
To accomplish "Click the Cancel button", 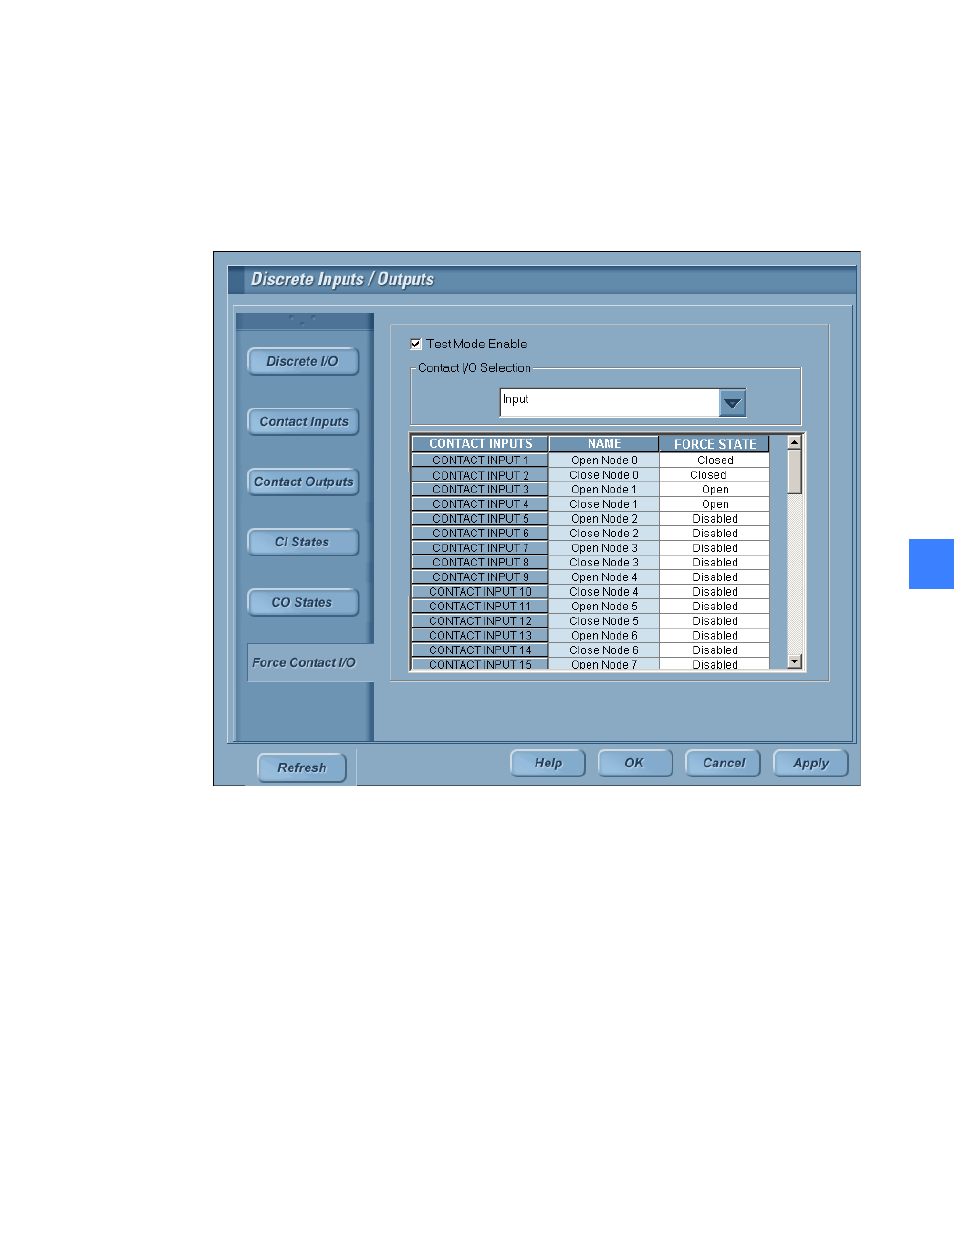I will (x=723, y=763).
